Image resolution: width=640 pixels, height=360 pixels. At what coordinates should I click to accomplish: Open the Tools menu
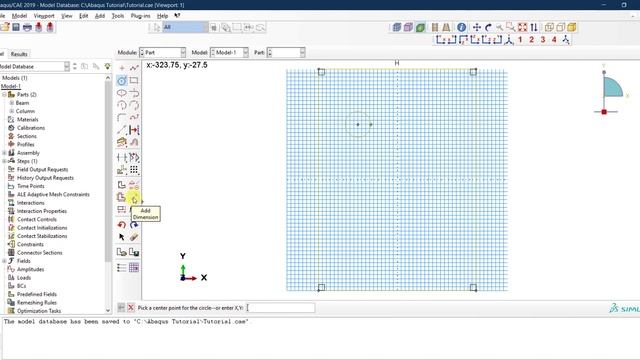point(118,16)
